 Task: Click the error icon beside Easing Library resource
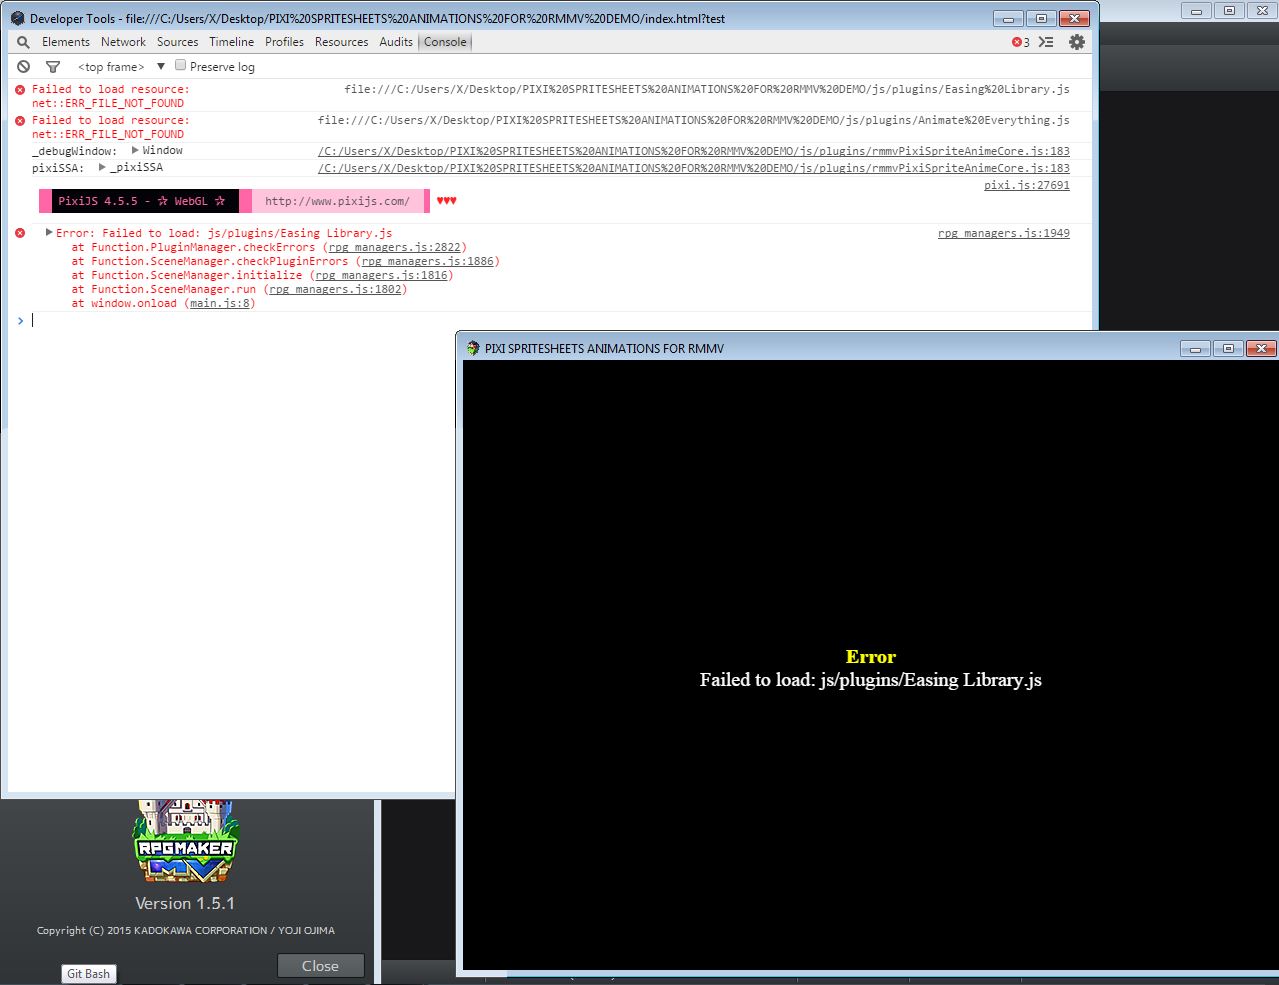pos(20,89)
